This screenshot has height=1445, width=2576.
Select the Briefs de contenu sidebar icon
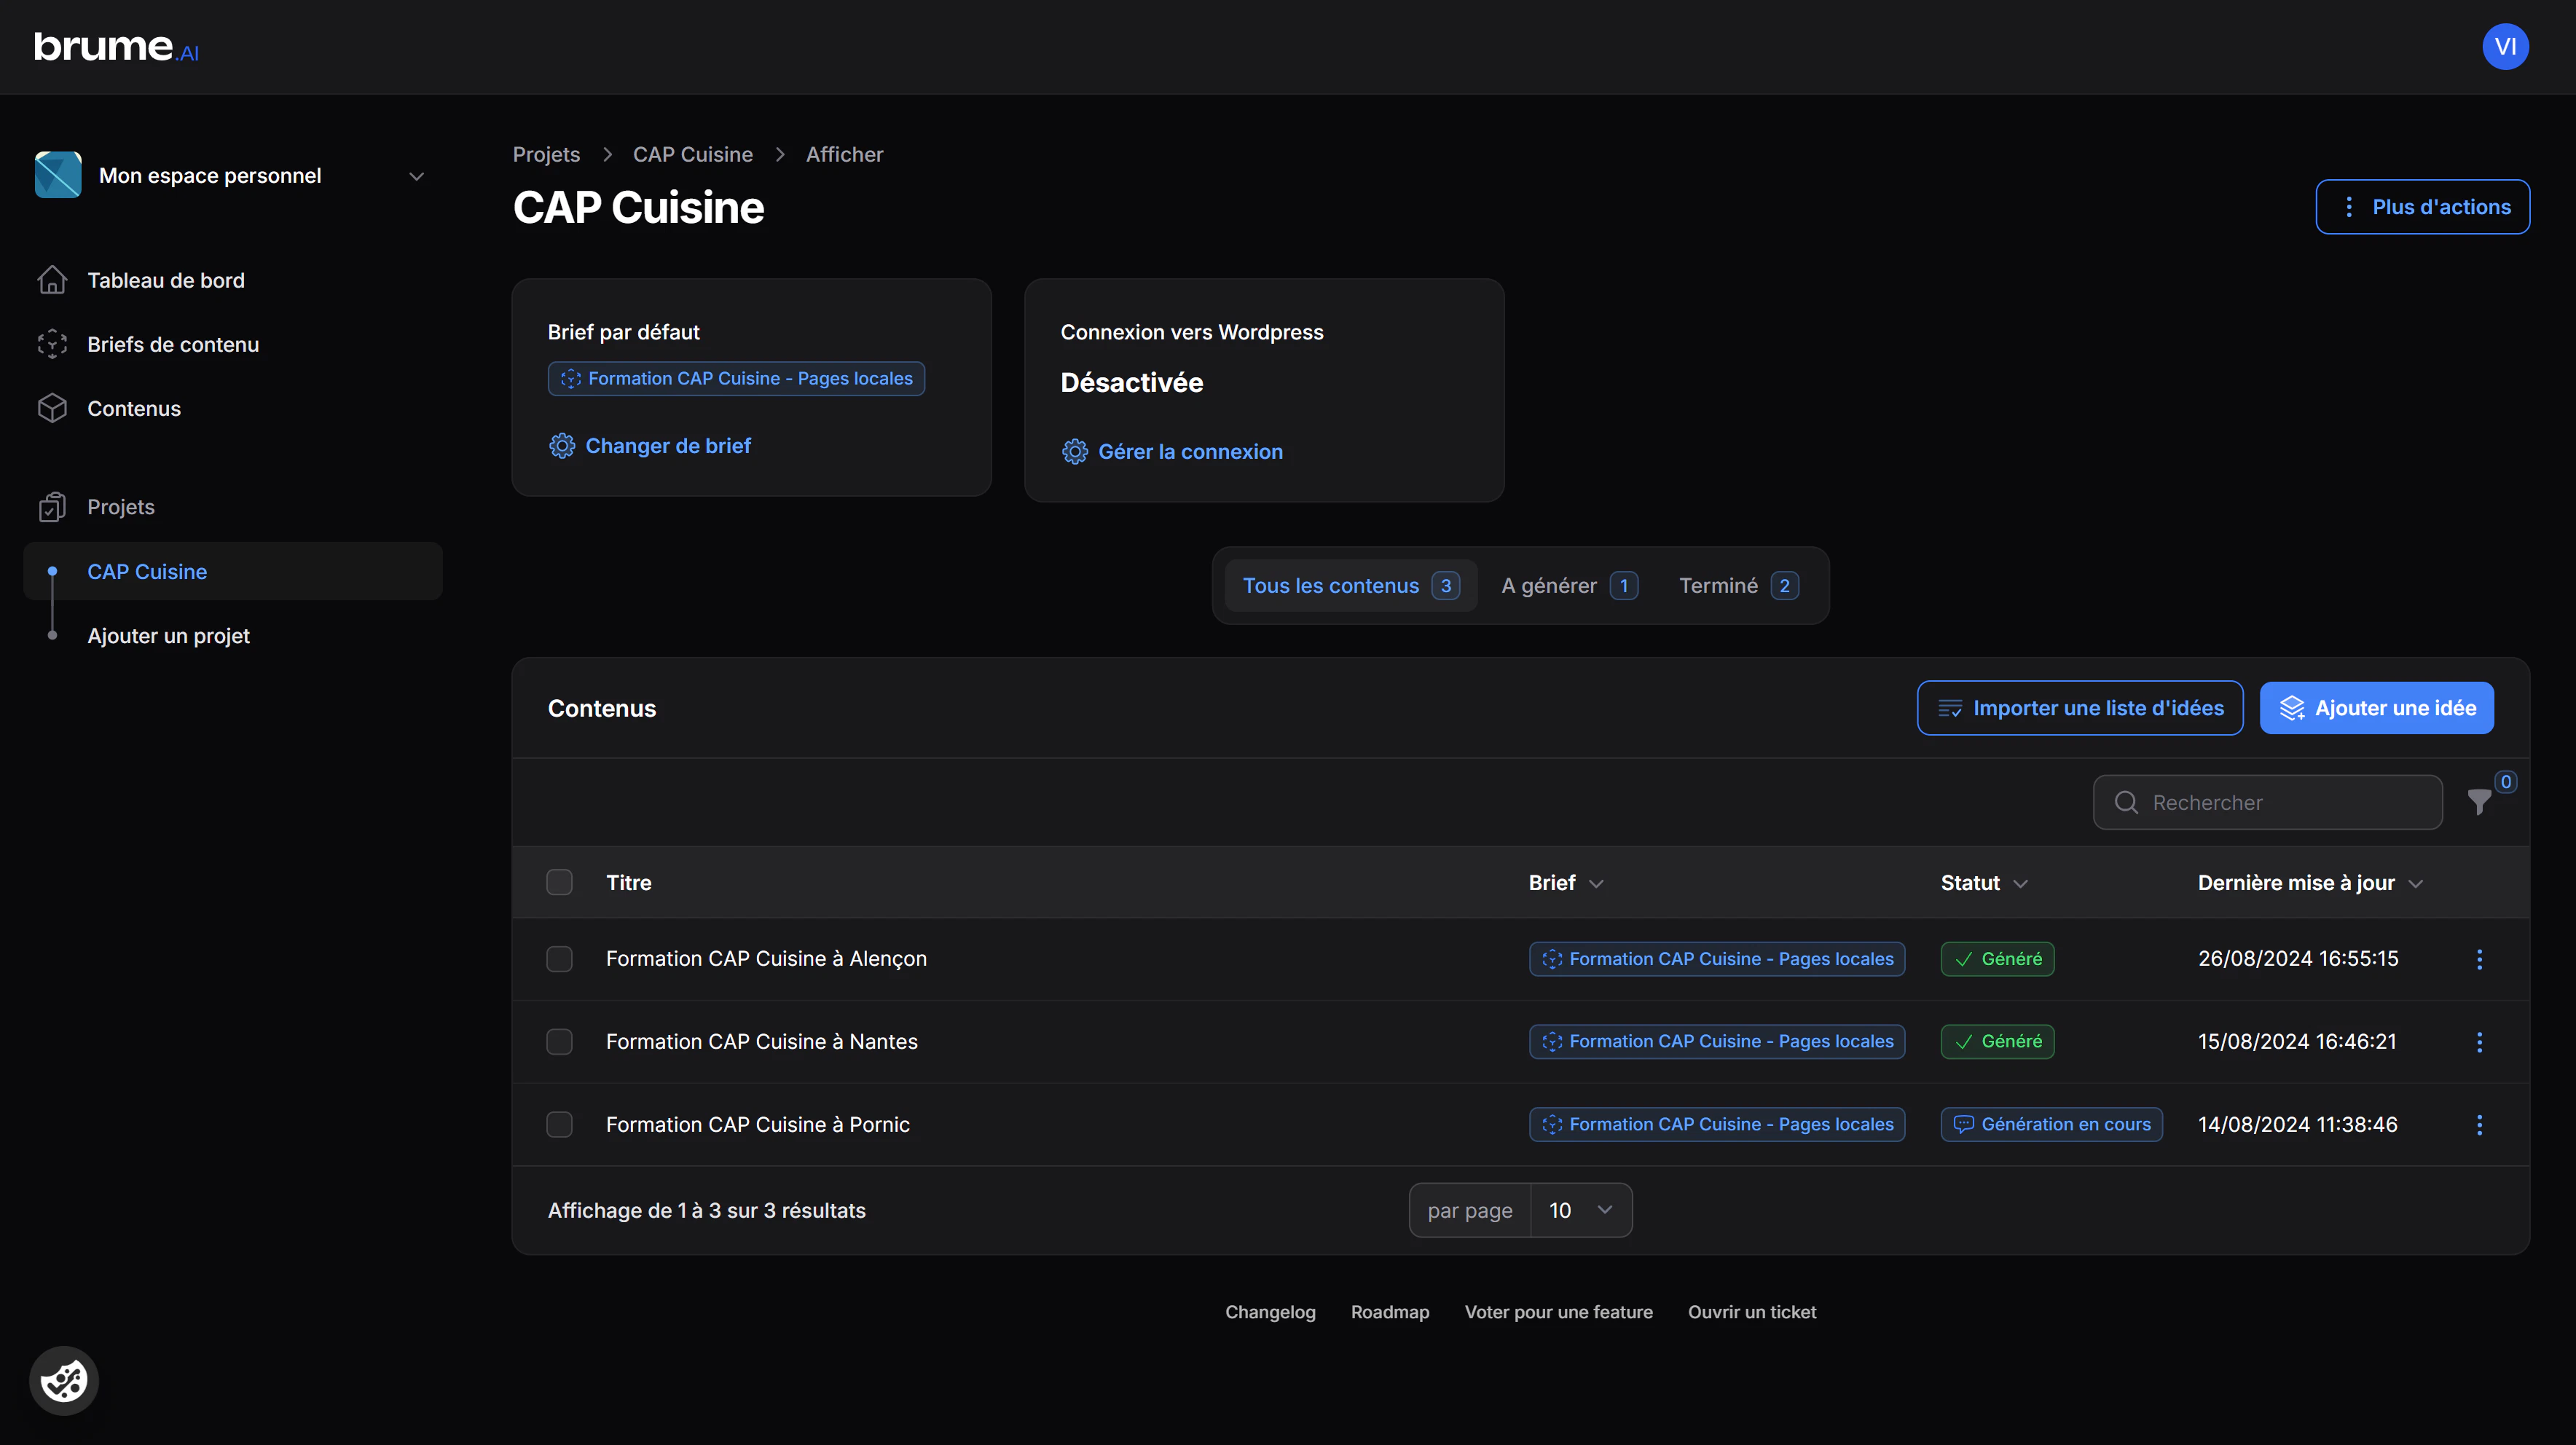[52, 343]
